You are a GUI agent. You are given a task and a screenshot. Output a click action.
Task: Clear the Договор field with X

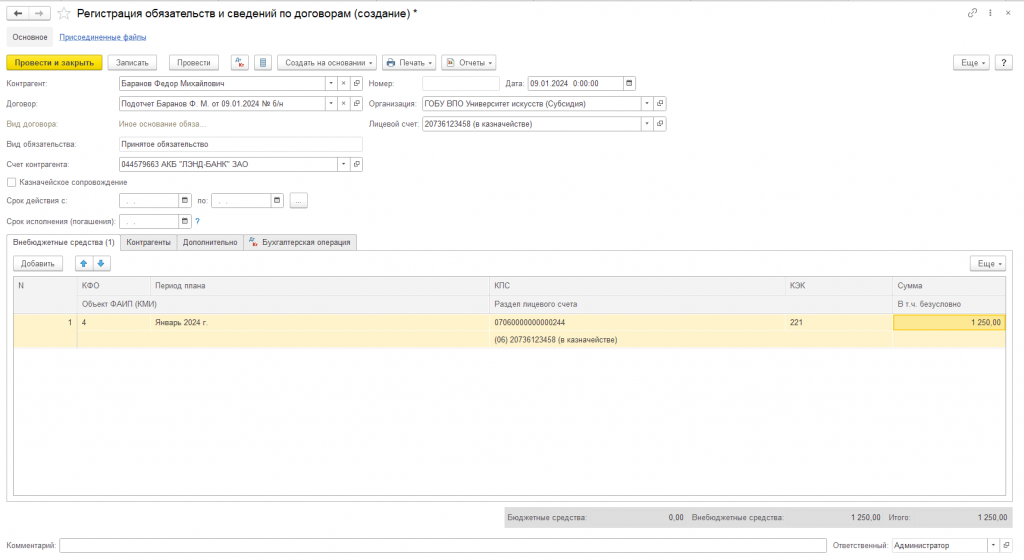344,104
